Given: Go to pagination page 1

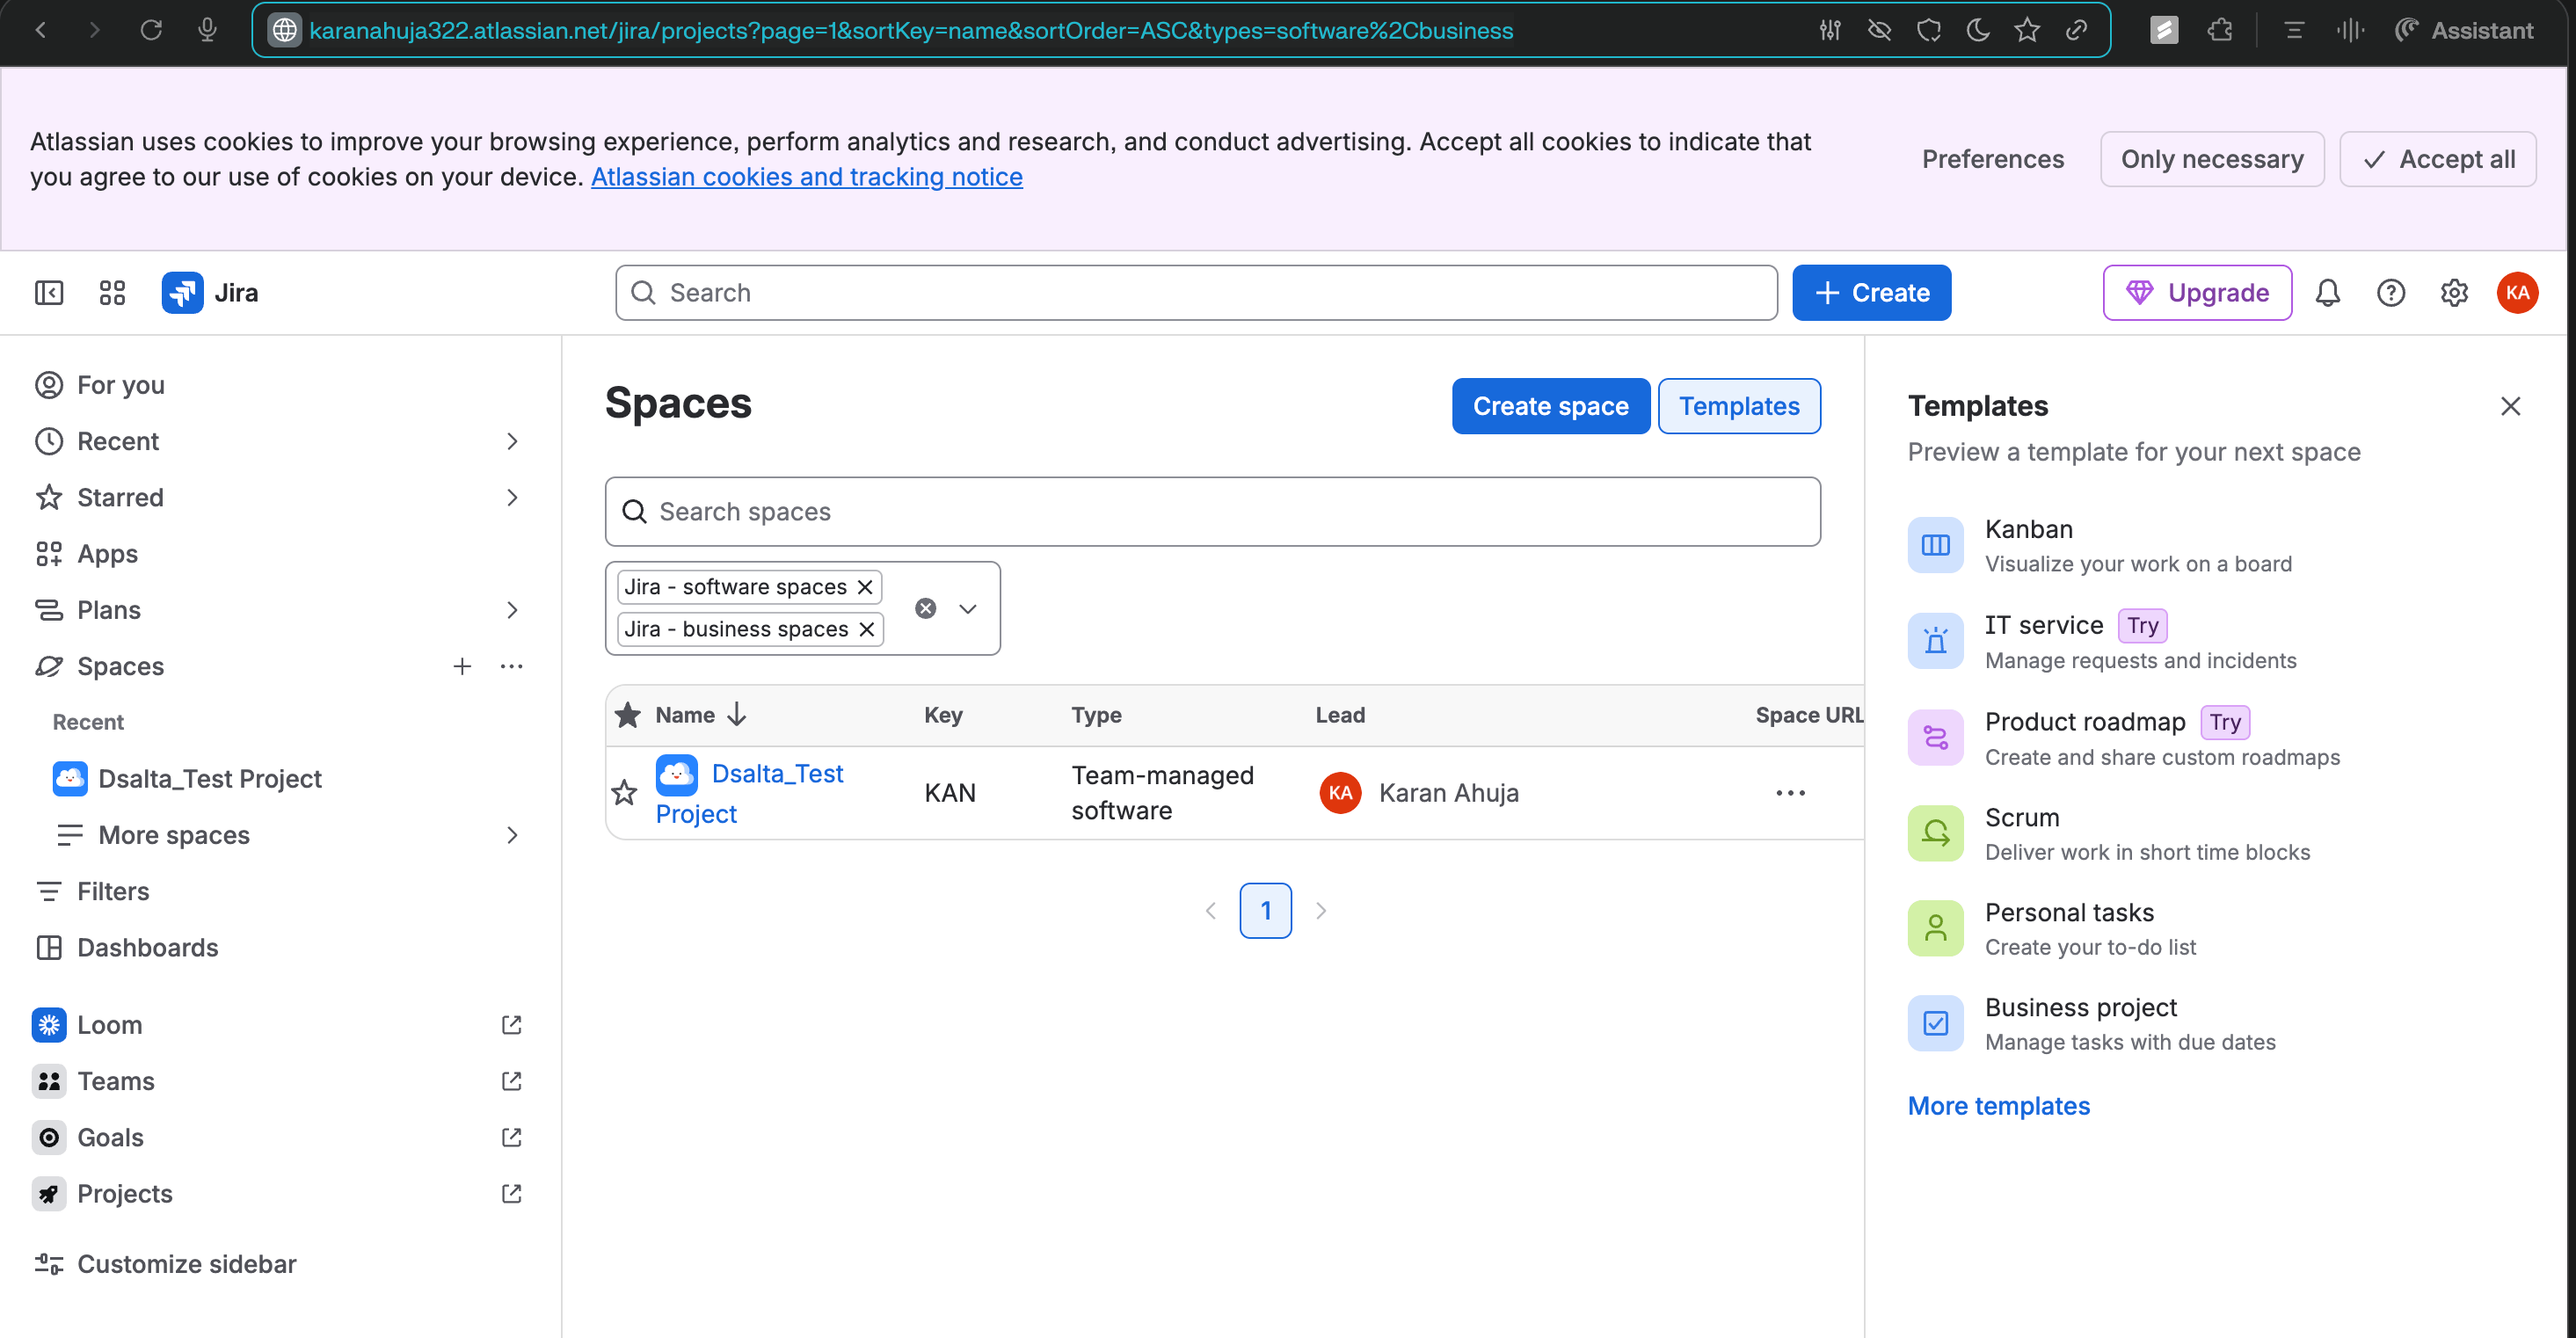Looking at the screenshot, I should [x=1265, y=911].
